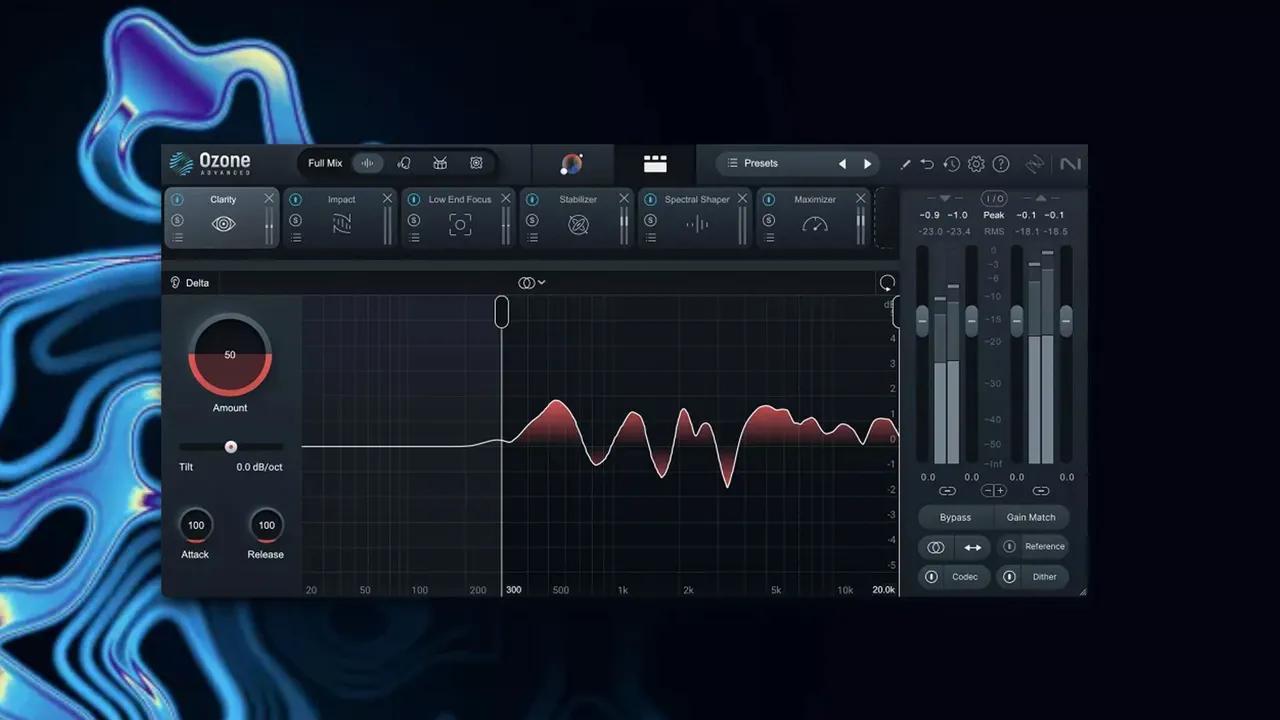Select the Spectral Shaper module icon
The height and width of the screenshot is (720, 1280).
(x=697, y=225)
